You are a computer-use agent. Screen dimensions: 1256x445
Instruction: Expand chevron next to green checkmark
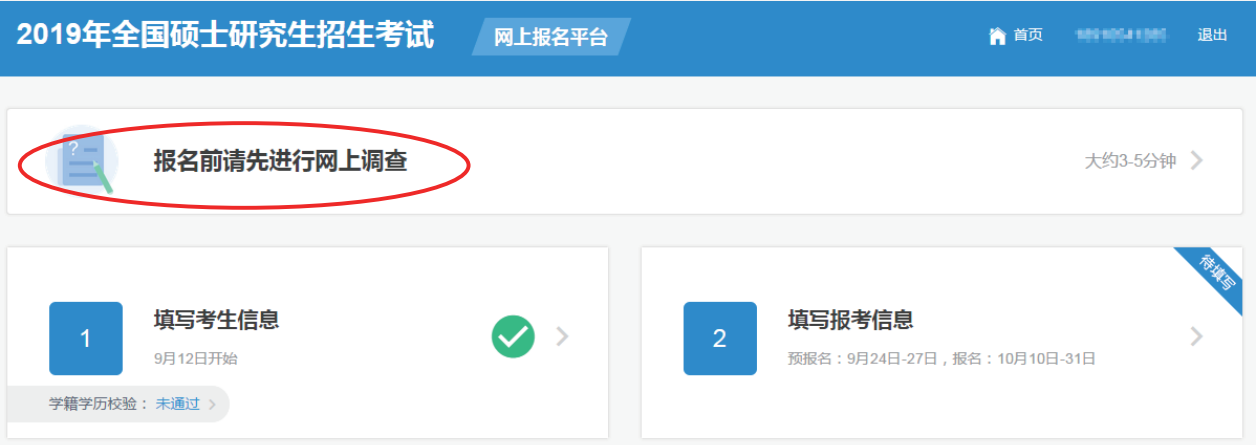pos(562,337)
